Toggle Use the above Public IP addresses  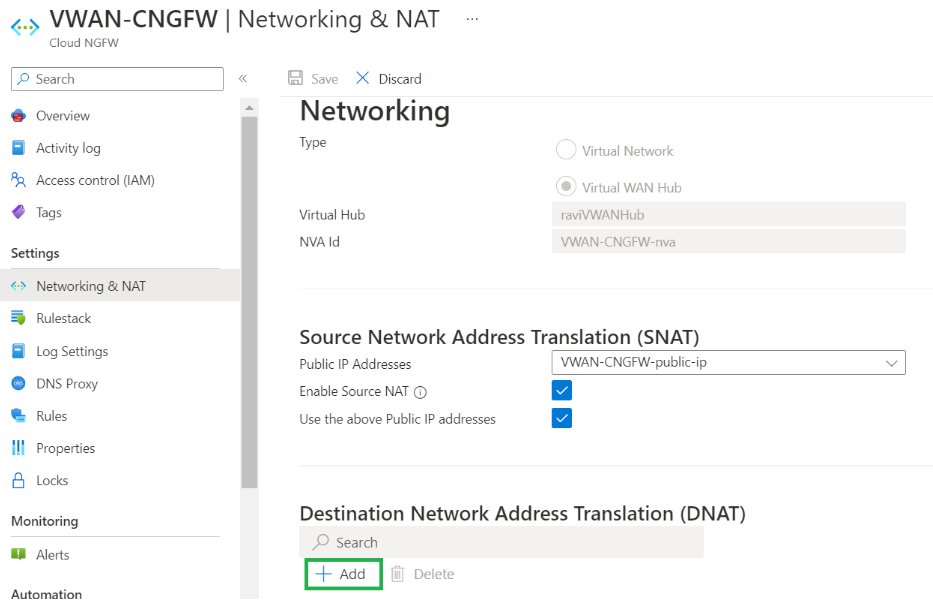pyautogui.click(x=561, y=419)
